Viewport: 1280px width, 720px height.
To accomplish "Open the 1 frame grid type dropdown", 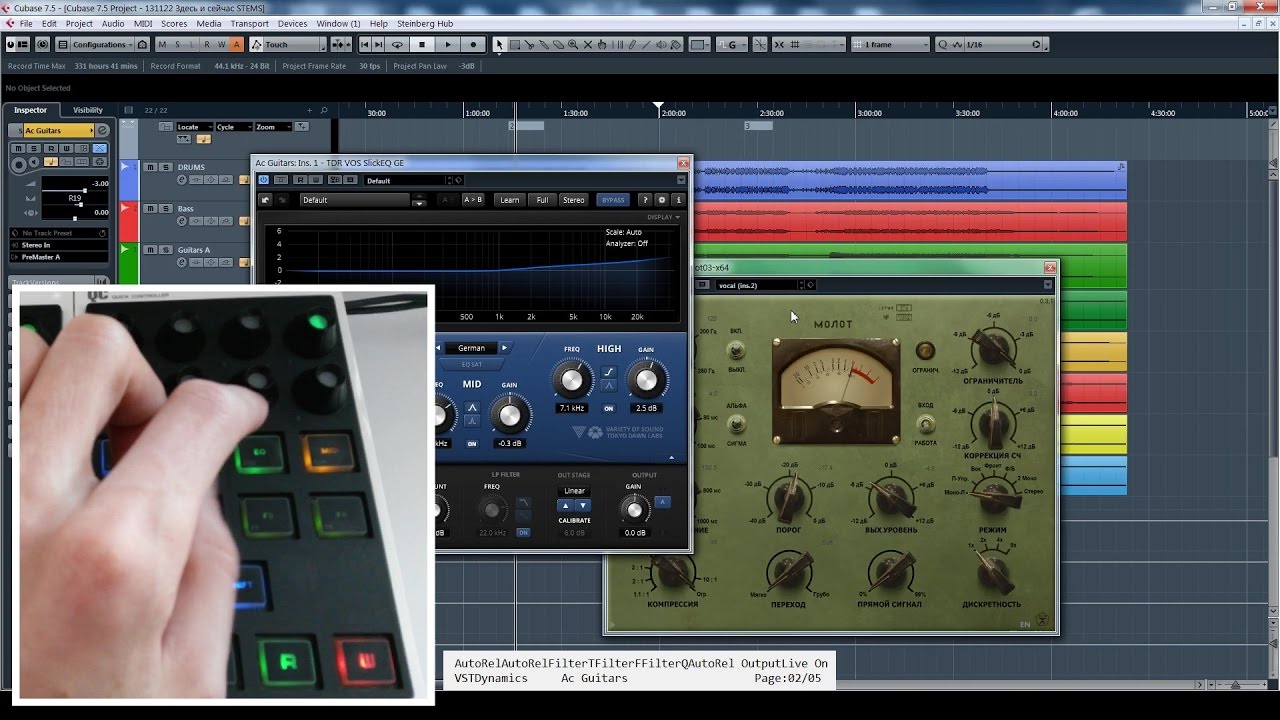I will (x=892, y=45).
